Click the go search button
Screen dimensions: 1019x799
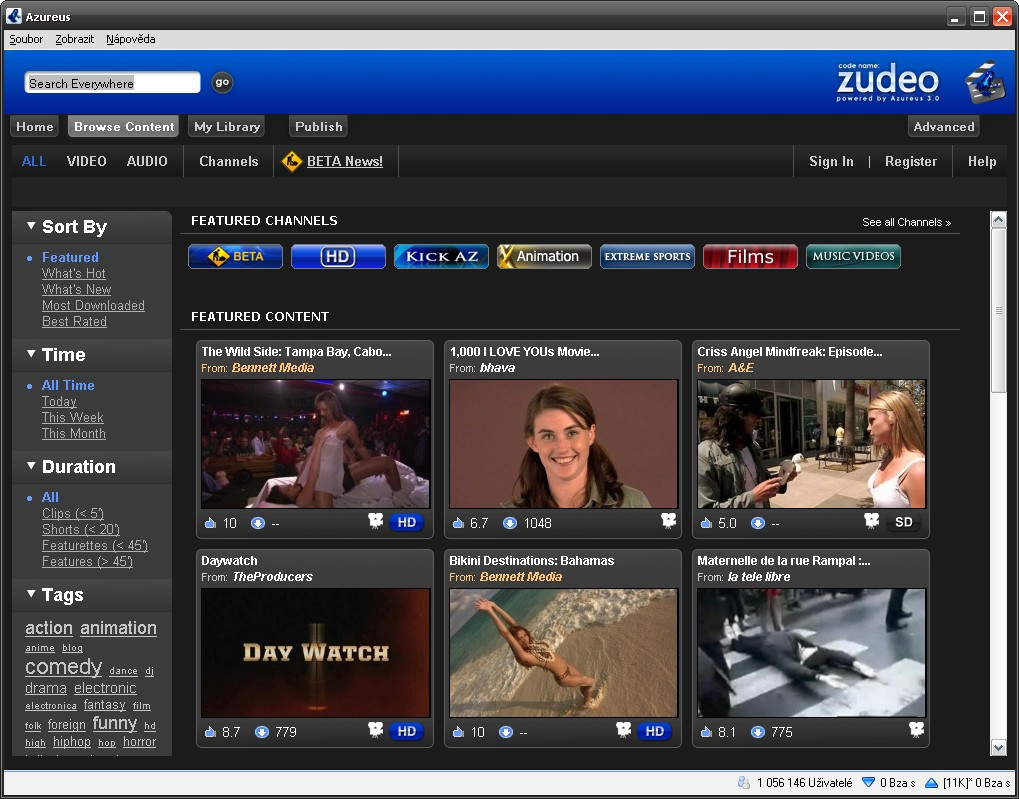click(x=222, y=82)
